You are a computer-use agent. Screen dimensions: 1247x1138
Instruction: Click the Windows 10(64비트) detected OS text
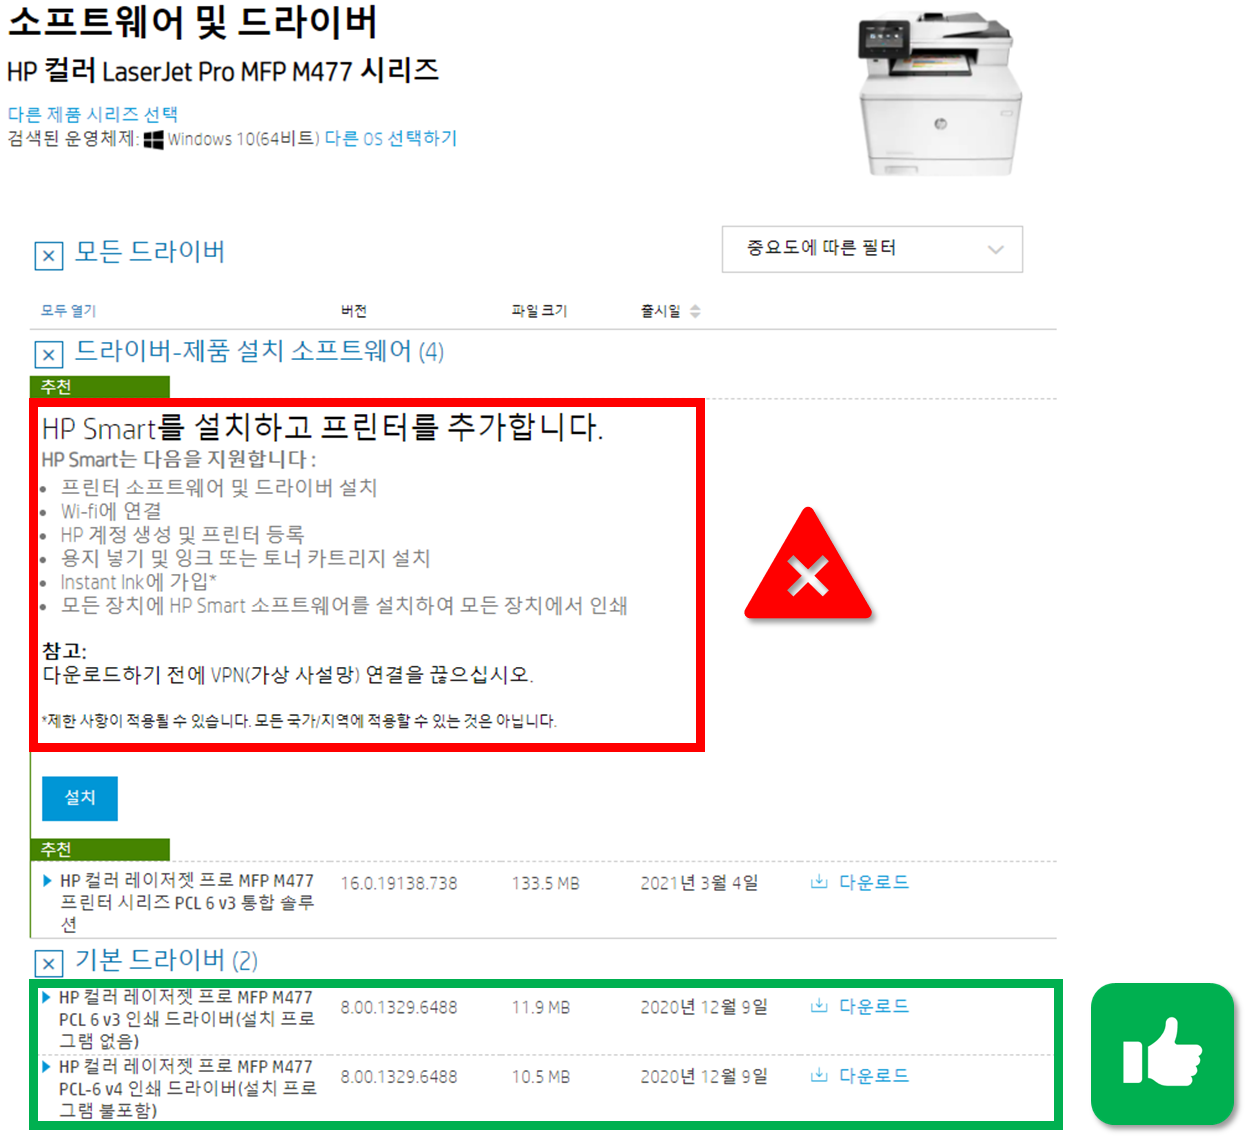coord(243,138)
